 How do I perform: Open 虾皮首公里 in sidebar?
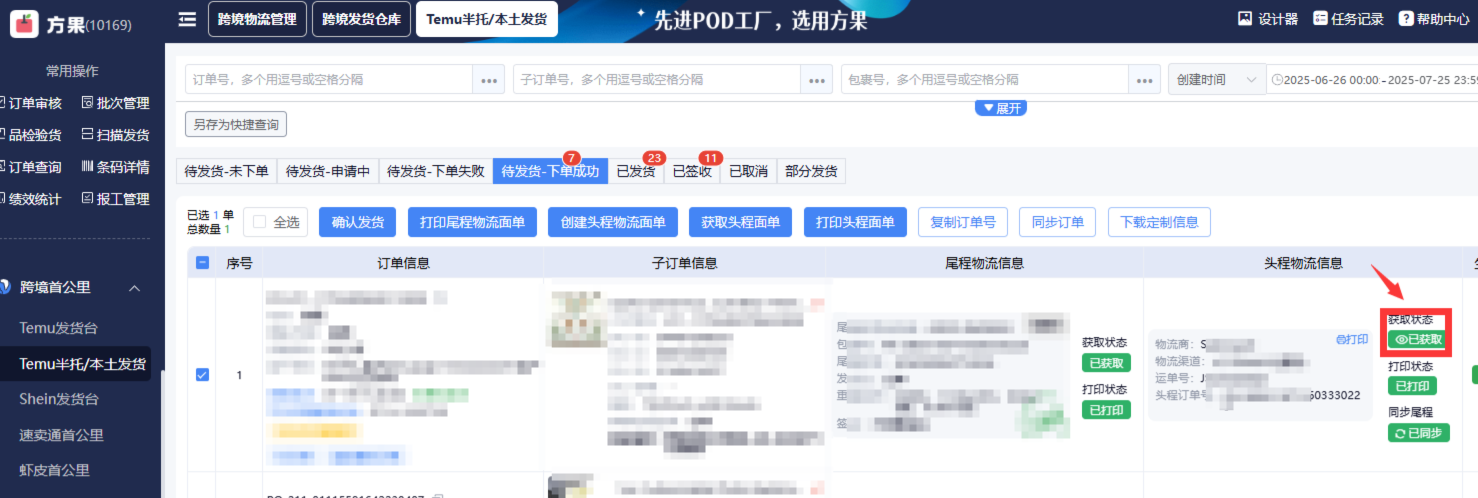pos(54,470)
